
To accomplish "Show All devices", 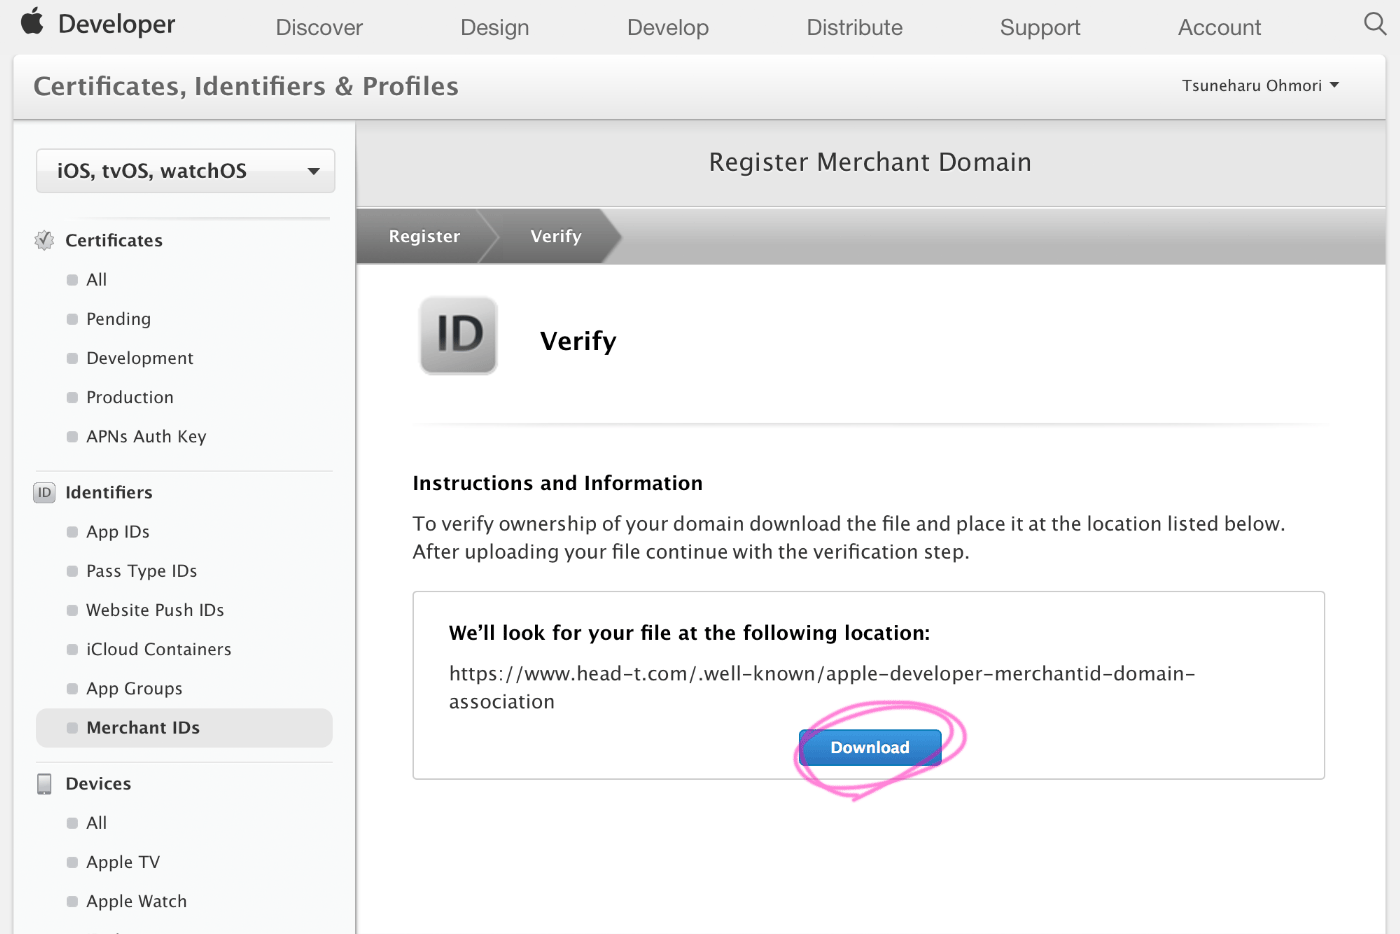I will coord(96,823).
